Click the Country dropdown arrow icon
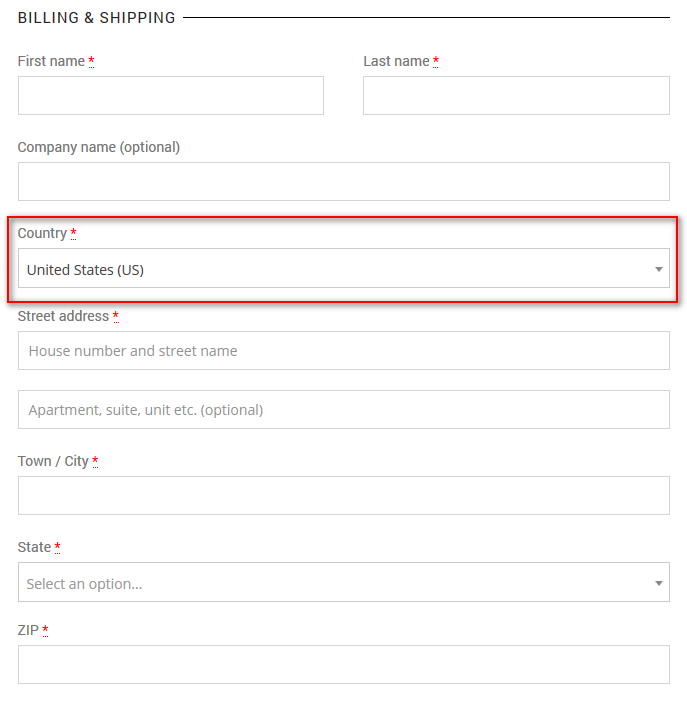The height and width of the screenshot is (701, 687). pyautogui.click(x=658, y=269)
